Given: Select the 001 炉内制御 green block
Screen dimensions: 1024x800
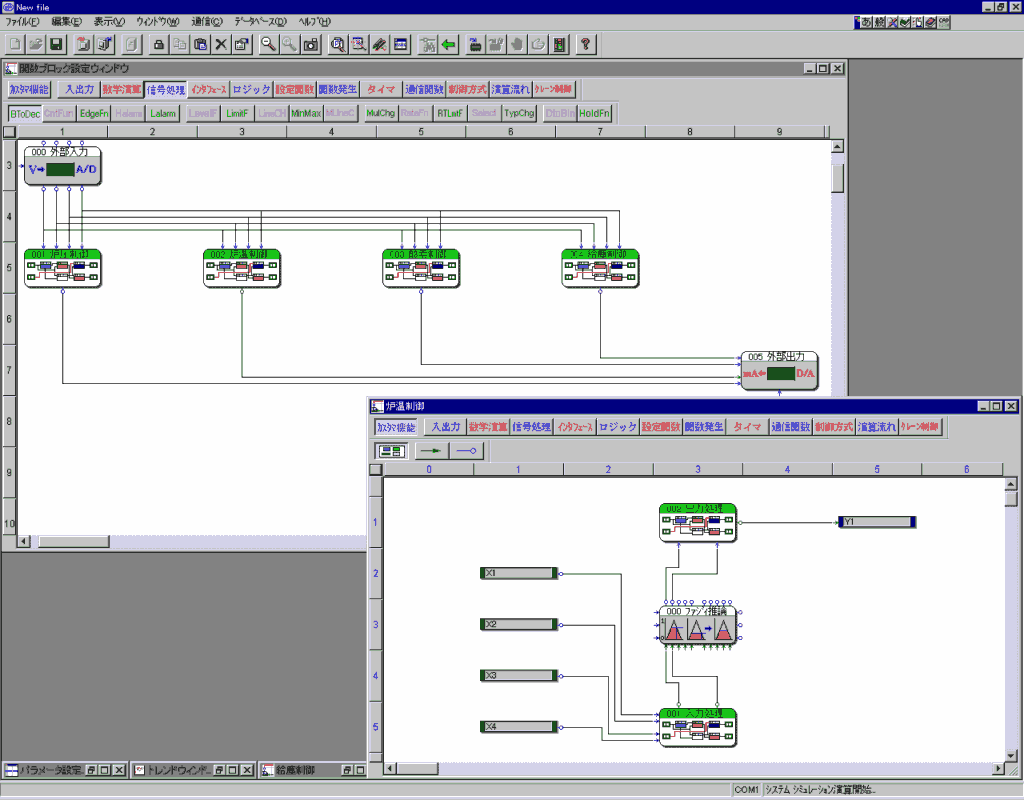Looking at the screenshot, I should [x=63, y=268].
